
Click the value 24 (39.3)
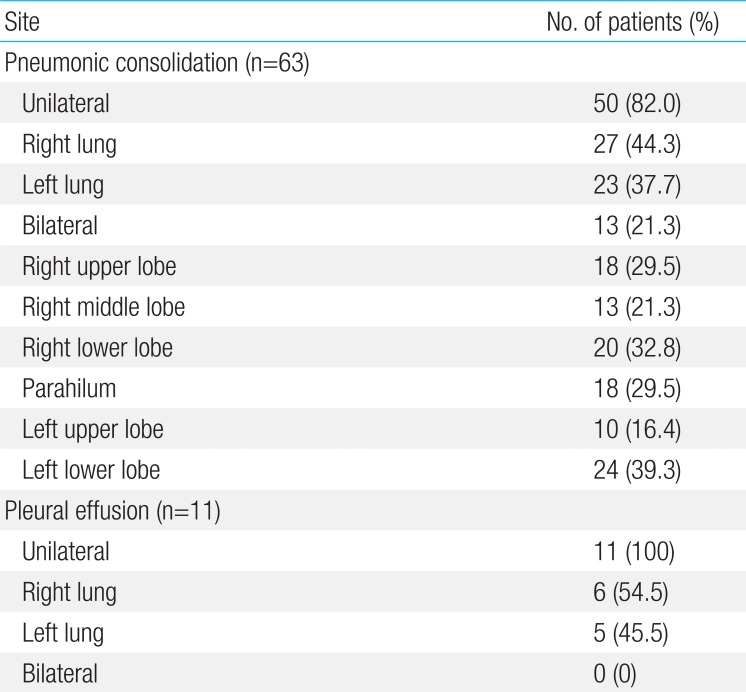point(637,470)
